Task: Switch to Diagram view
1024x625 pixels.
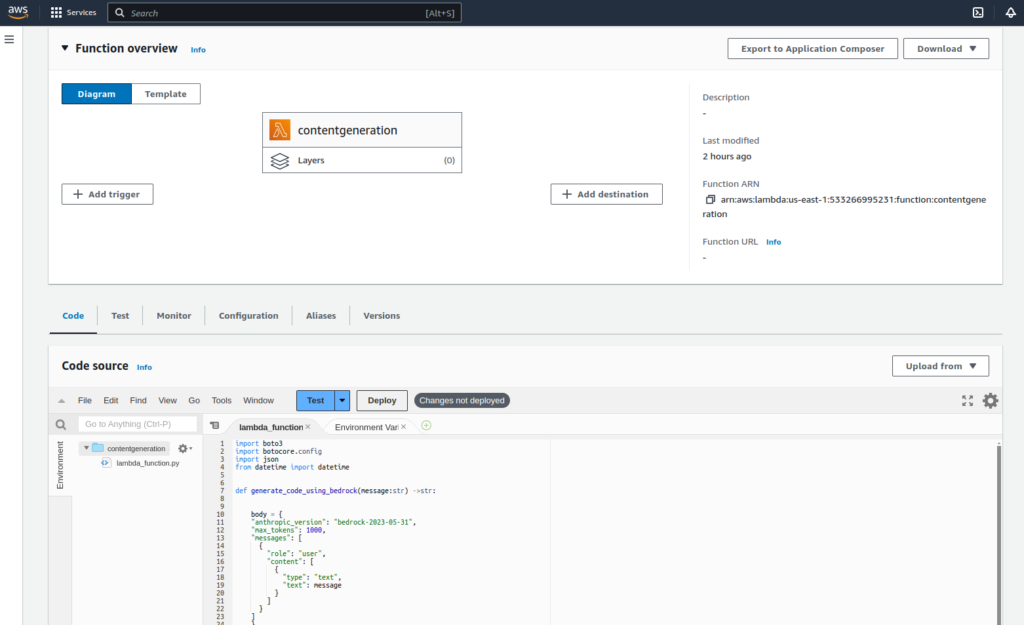Action: [97, 93]
